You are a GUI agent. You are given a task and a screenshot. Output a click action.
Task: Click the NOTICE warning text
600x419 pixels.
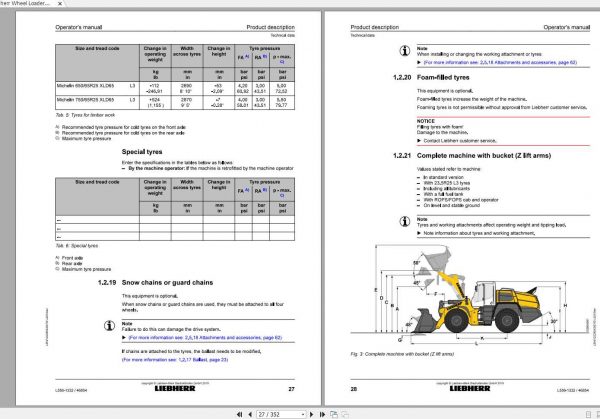coord(426,121)
